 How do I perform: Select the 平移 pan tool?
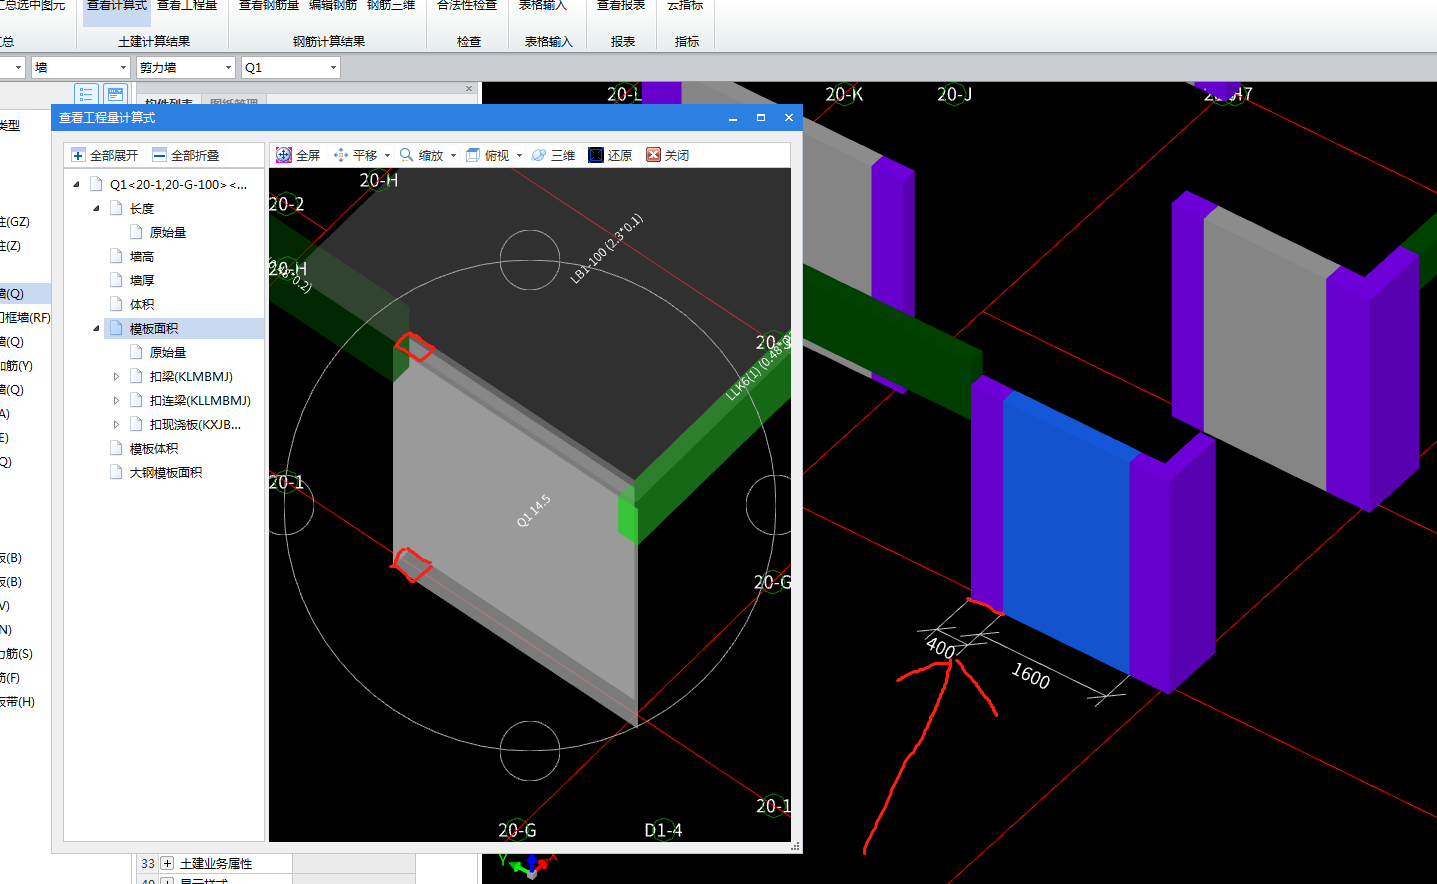356,155
